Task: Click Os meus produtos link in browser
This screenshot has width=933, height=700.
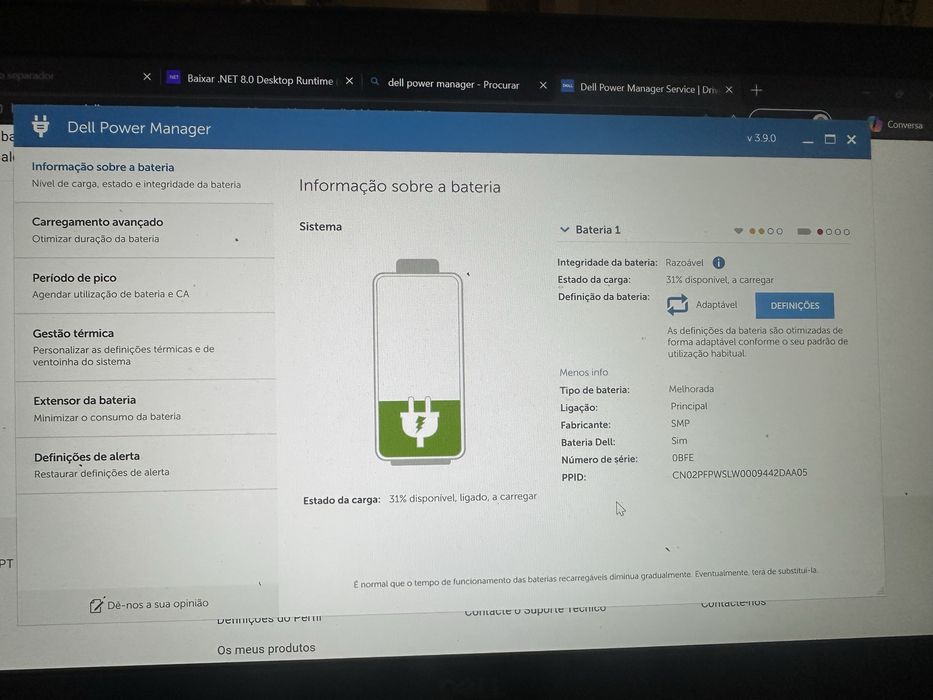Action: pos(266,648)
